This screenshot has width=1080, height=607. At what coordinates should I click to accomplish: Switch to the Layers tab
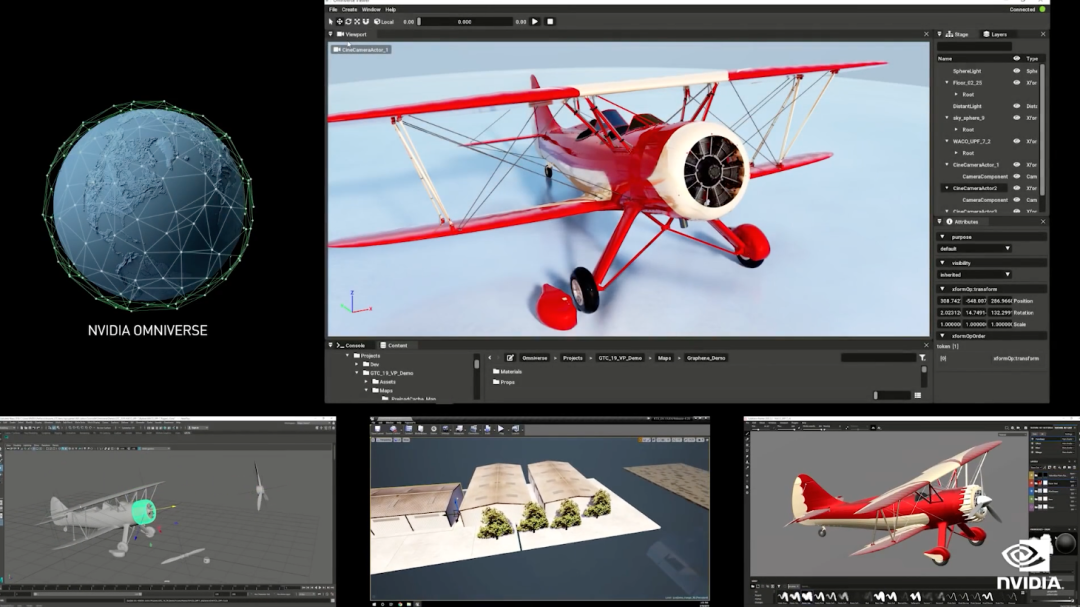pos(995,34)
